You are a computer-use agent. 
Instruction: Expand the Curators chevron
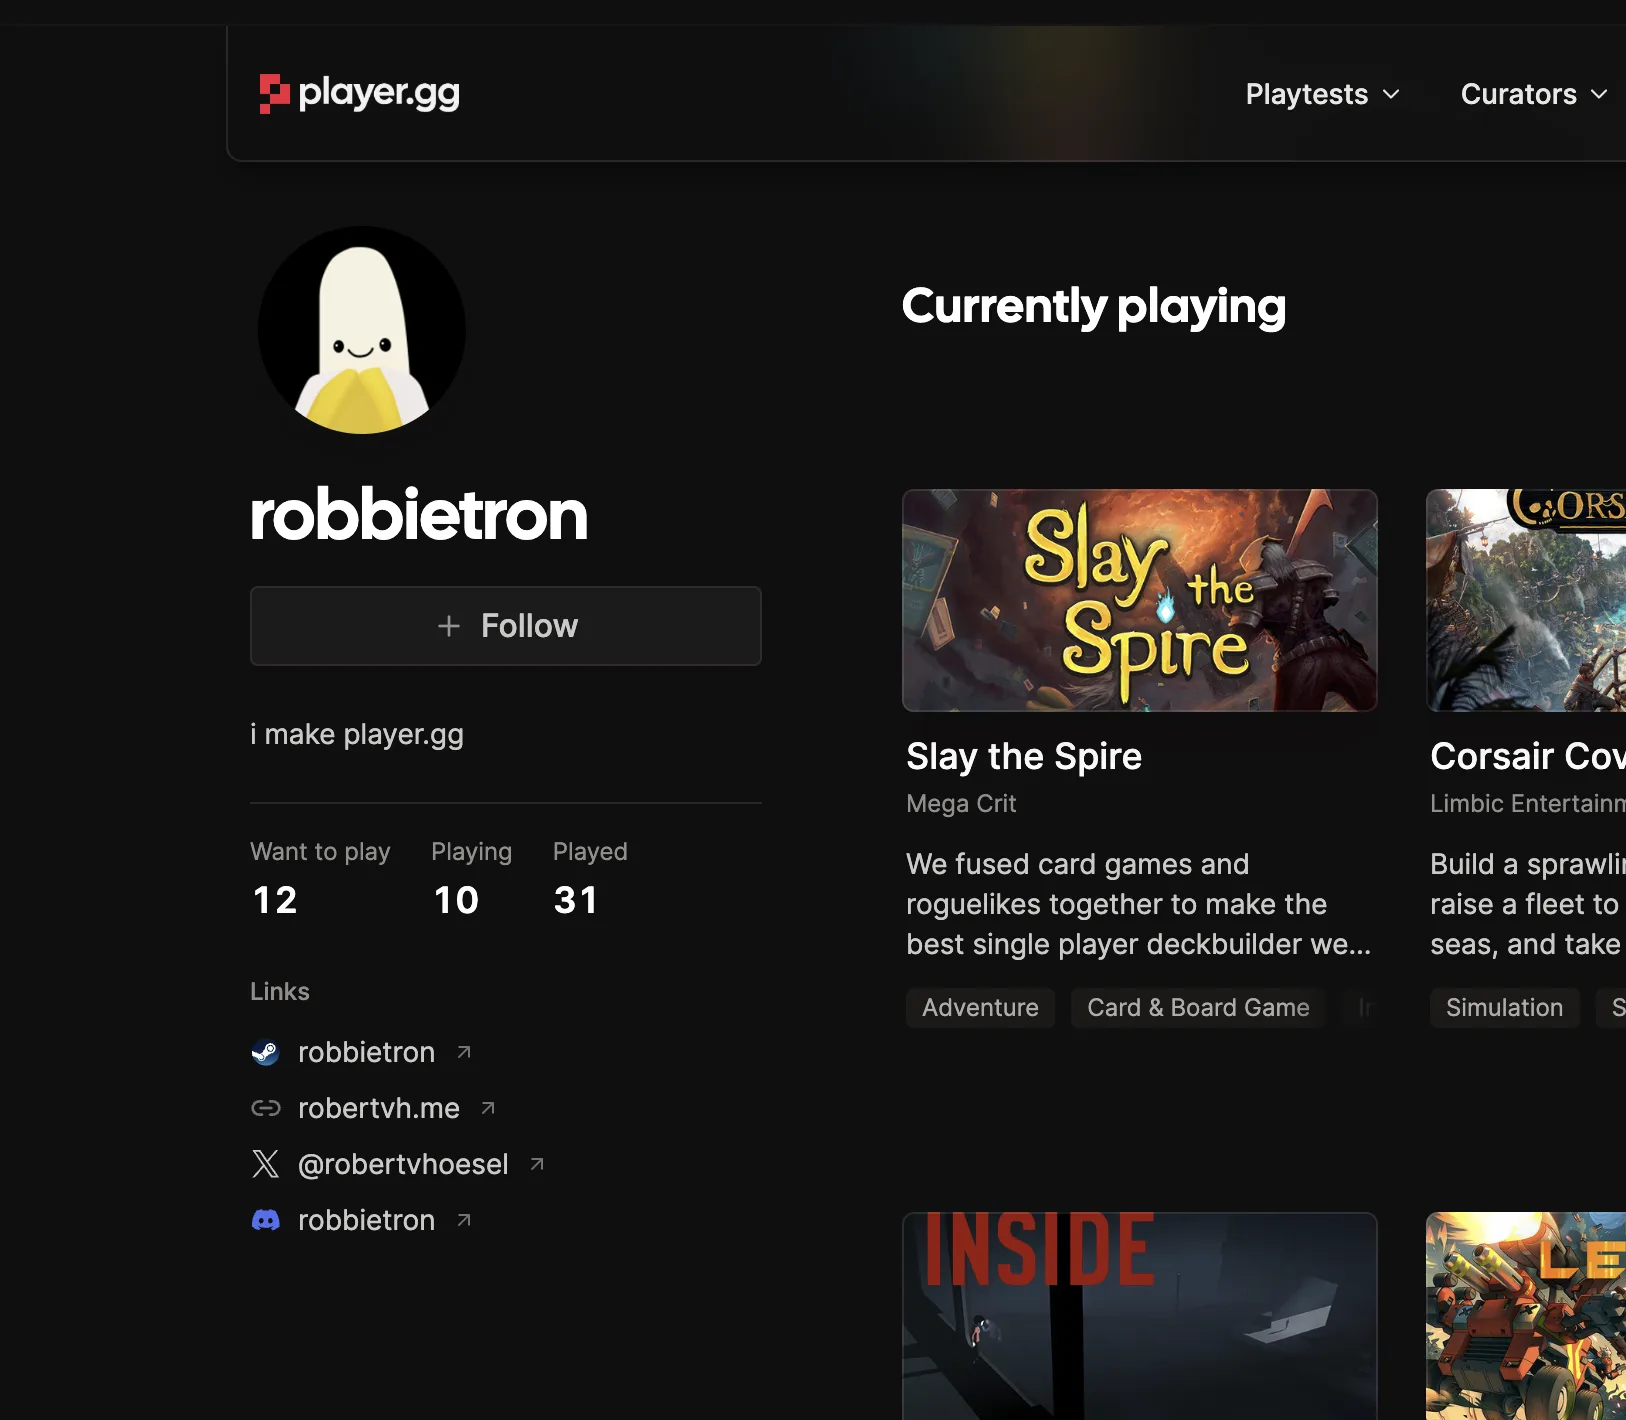(1599, 94)
